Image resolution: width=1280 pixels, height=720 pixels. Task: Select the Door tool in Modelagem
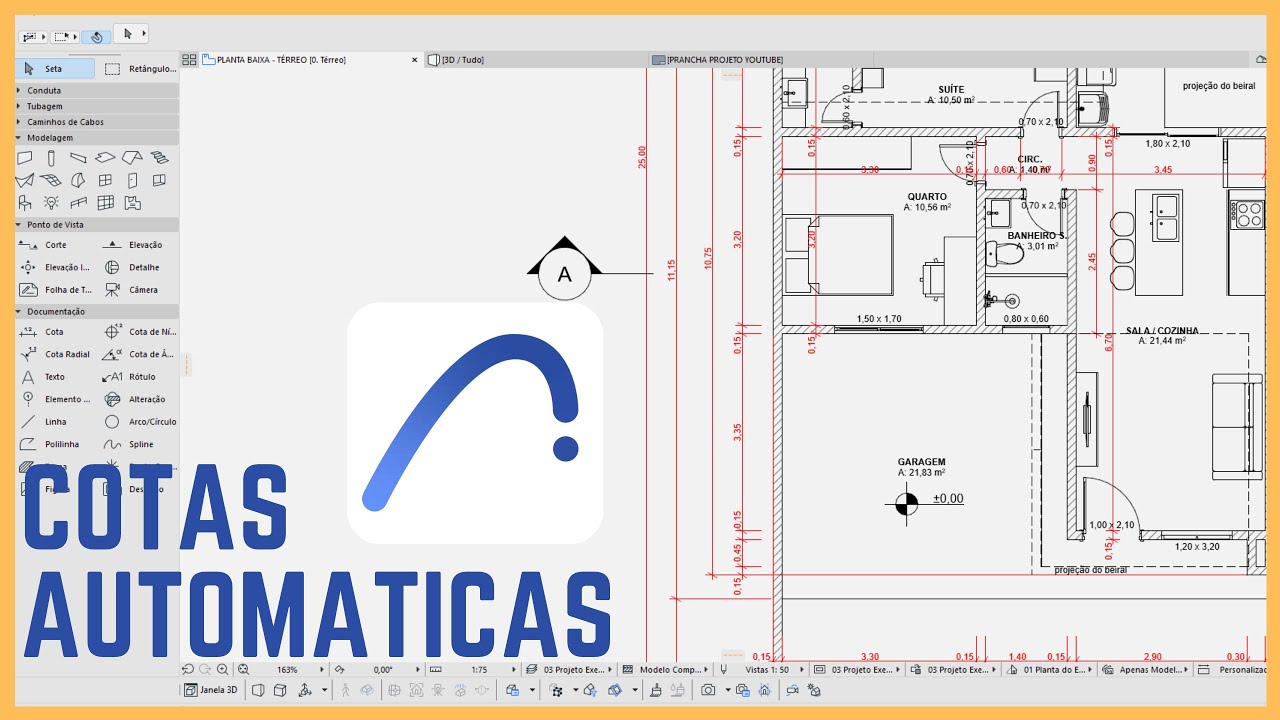pos(132,180)
